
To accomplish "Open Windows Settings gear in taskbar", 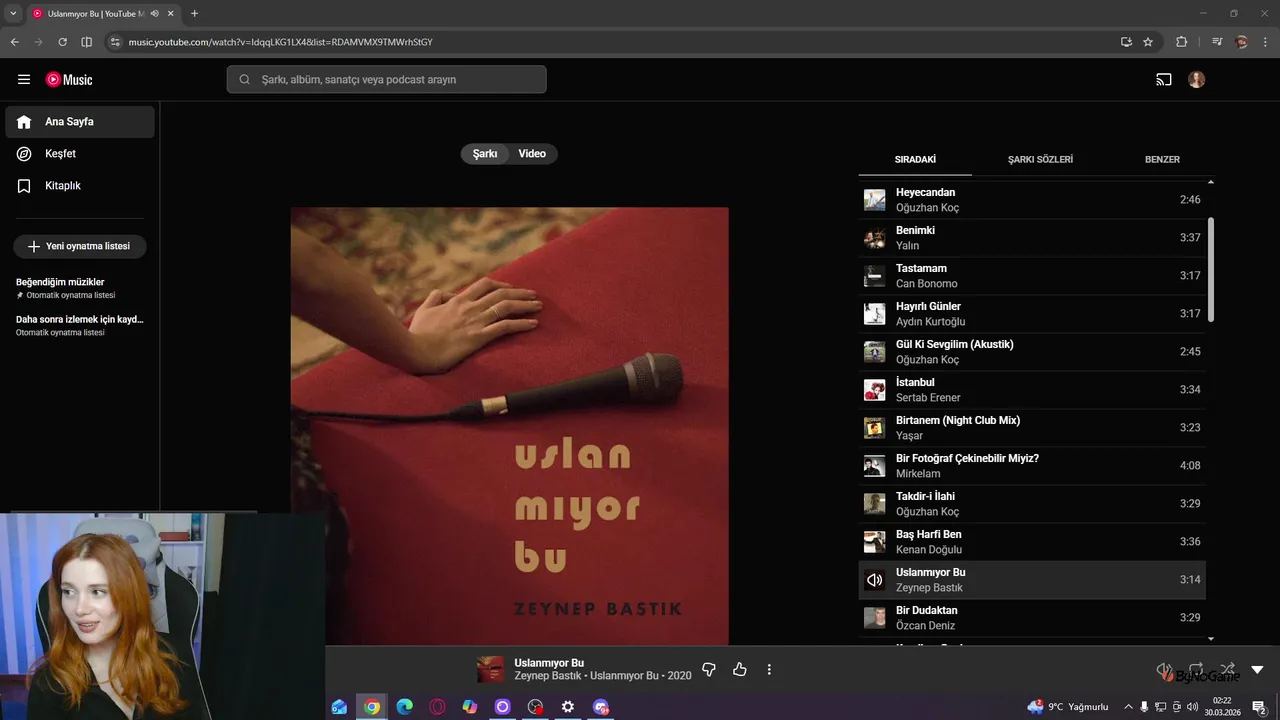I will [x=568, y=707].
